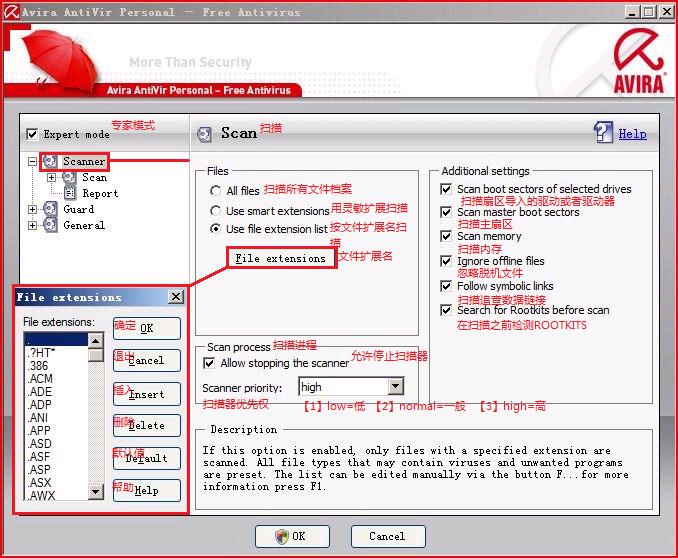This screenshot has width=678, height=558.
Task: Select Scanner item in tree
Action: (84, 161)
